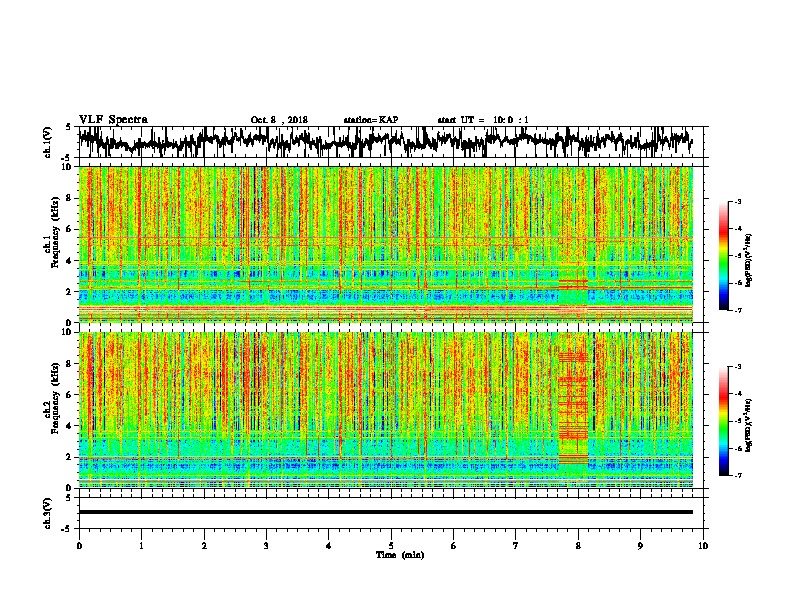
Task: Click the ch.1 spectrogram panel
Action: (x=385, y=244)
